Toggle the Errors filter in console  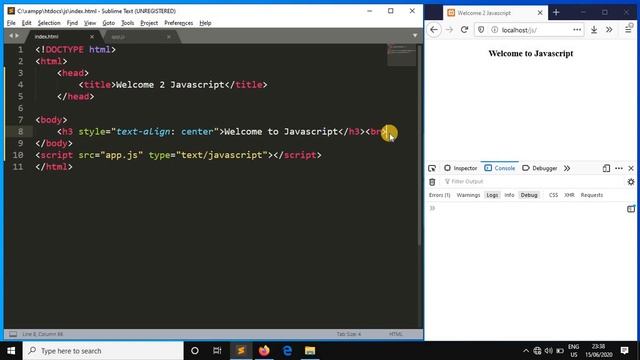coord(440,195)
